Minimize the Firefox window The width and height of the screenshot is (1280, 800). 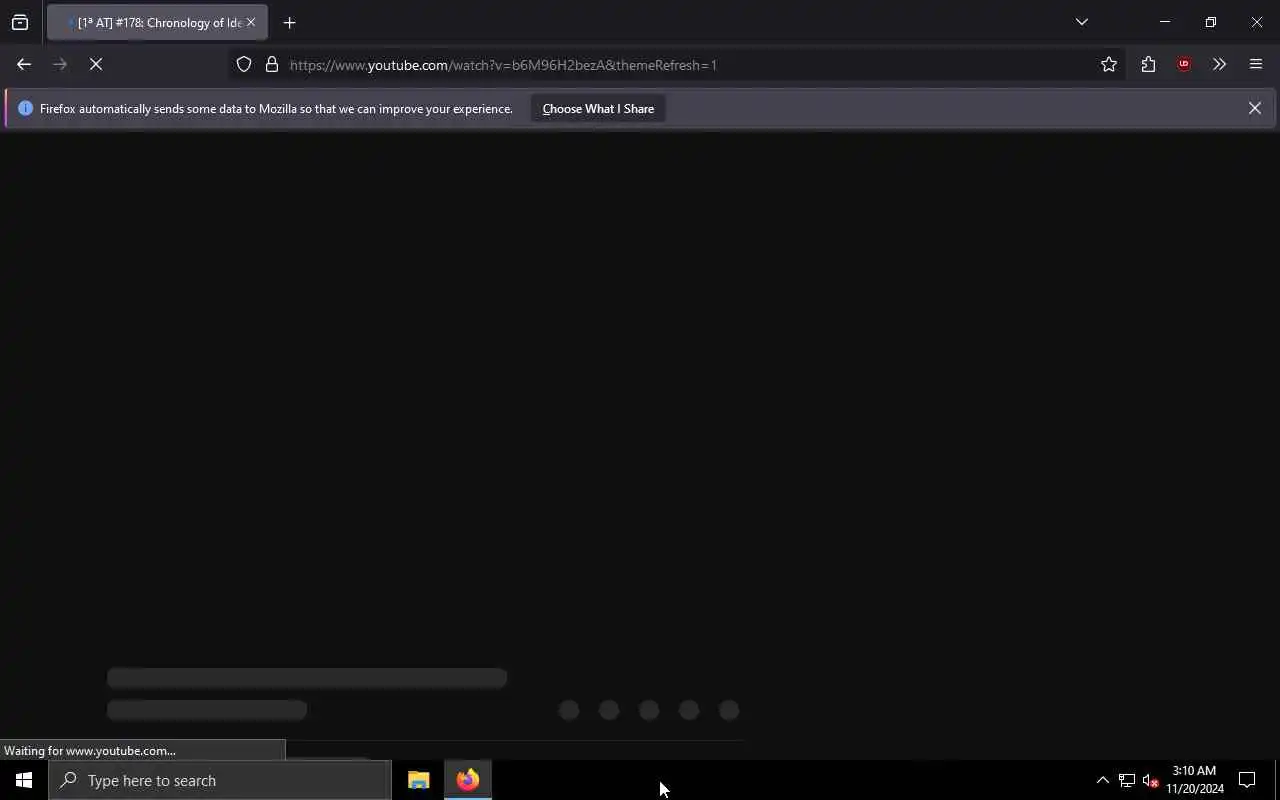tap(1165, 22)
